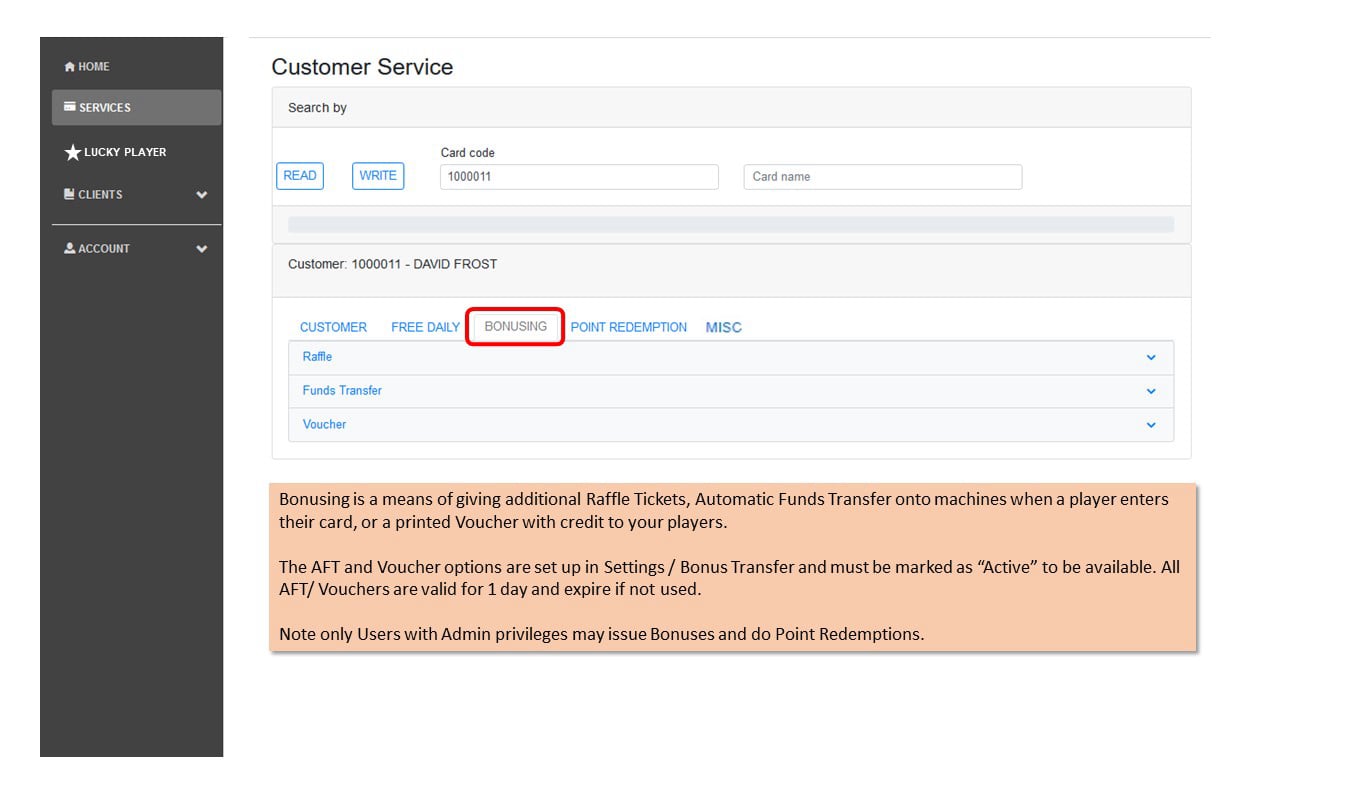The image size is (1361, 794).
Task: Click the Home house icon in sidebar
Action: pos(69,67)
